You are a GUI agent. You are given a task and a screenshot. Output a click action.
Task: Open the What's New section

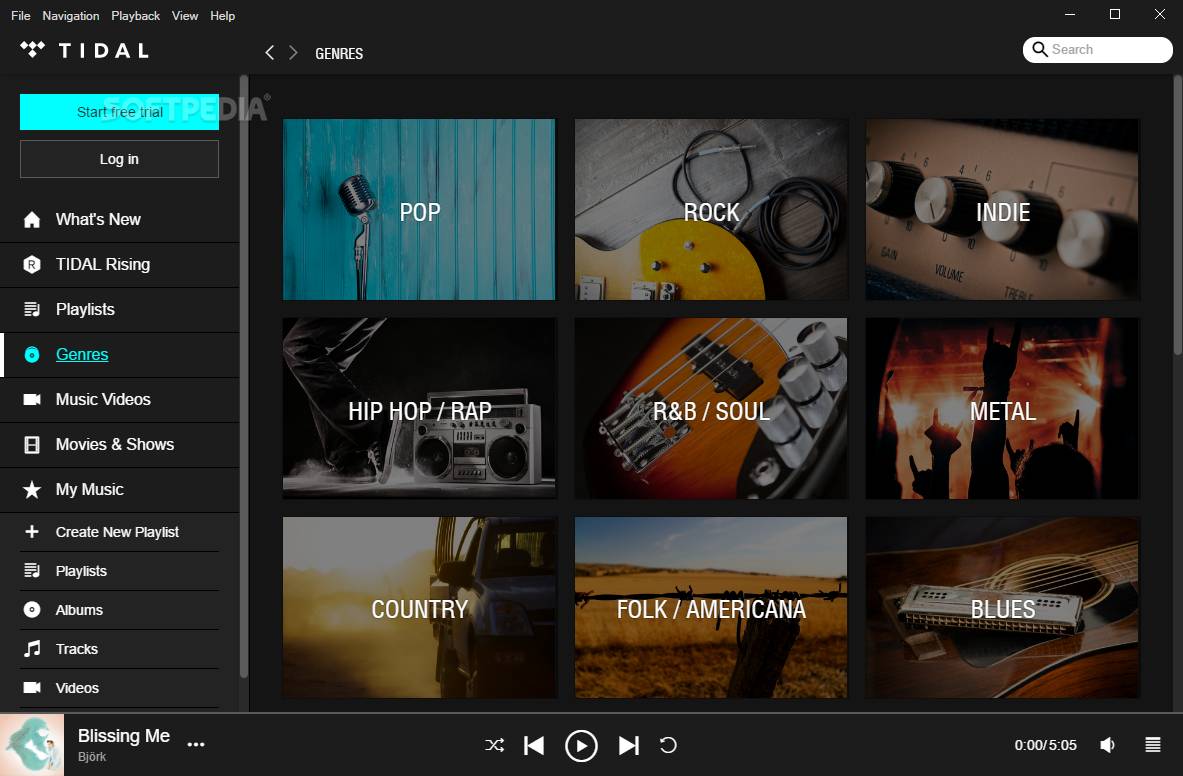[119, 219]
